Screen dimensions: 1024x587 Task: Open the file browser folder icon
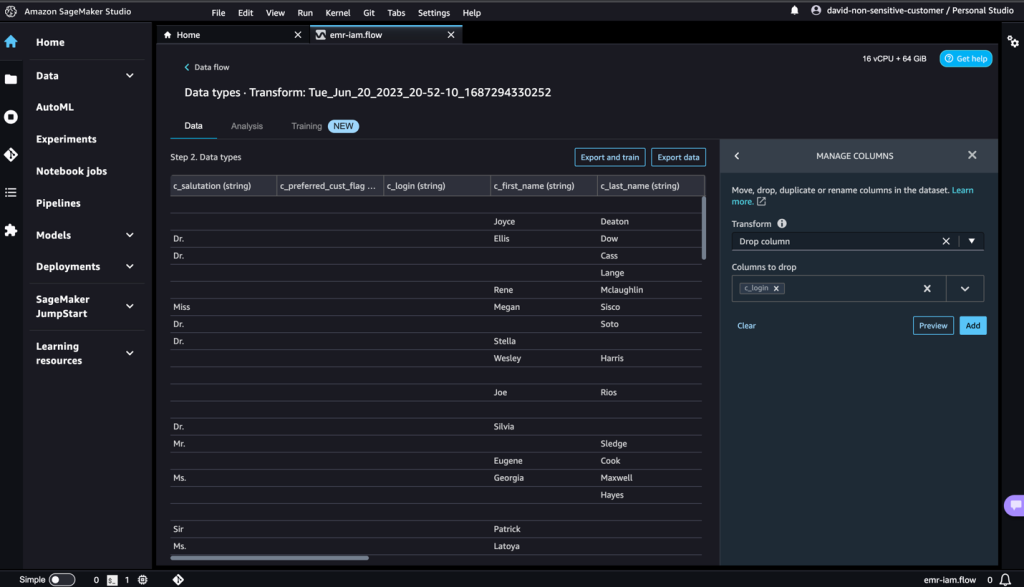(x=11, y=79)
